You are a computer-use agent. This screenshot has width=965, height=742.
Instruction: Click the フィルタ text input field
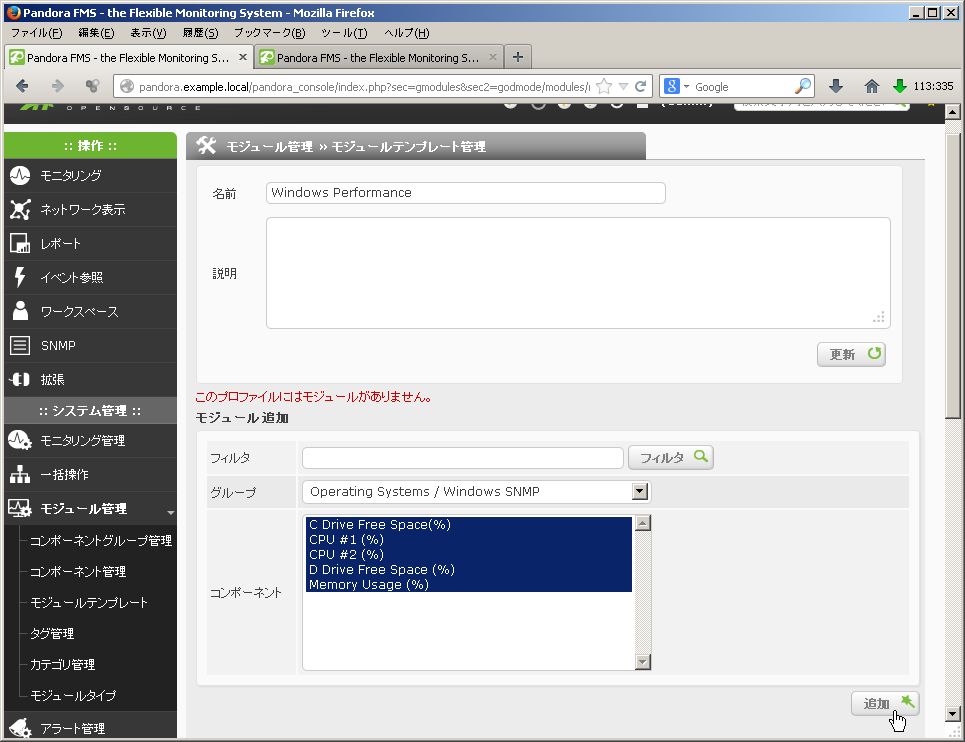463,458
